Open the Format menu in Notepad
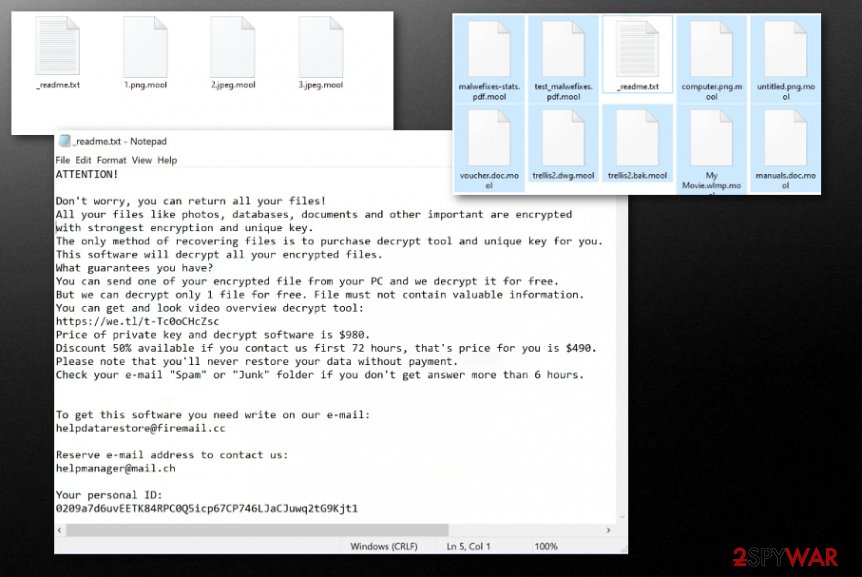Image resolution: width=862 pixels, height=577 pixels. (x=112, y=160)
